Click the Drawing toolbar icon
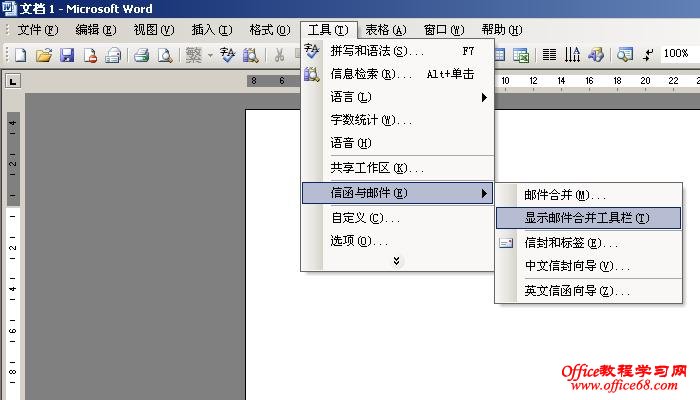 point(596,55)
